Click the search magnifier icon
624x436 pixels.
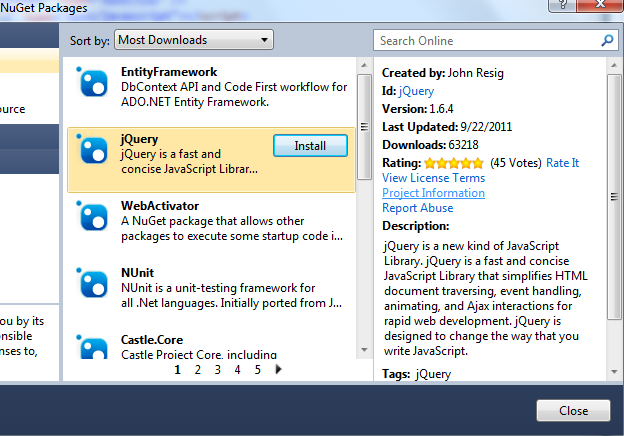[607, 40]
